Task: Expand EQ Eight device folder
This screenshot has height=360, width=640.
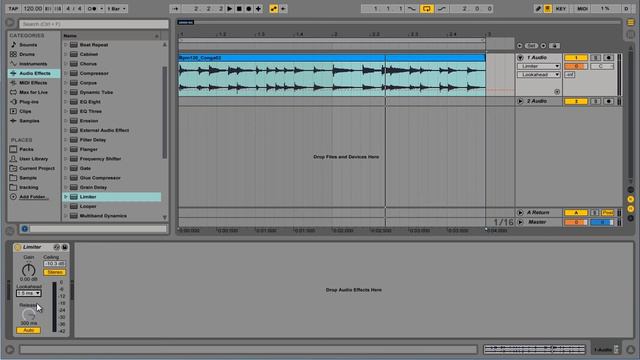Action: [65, 102]
